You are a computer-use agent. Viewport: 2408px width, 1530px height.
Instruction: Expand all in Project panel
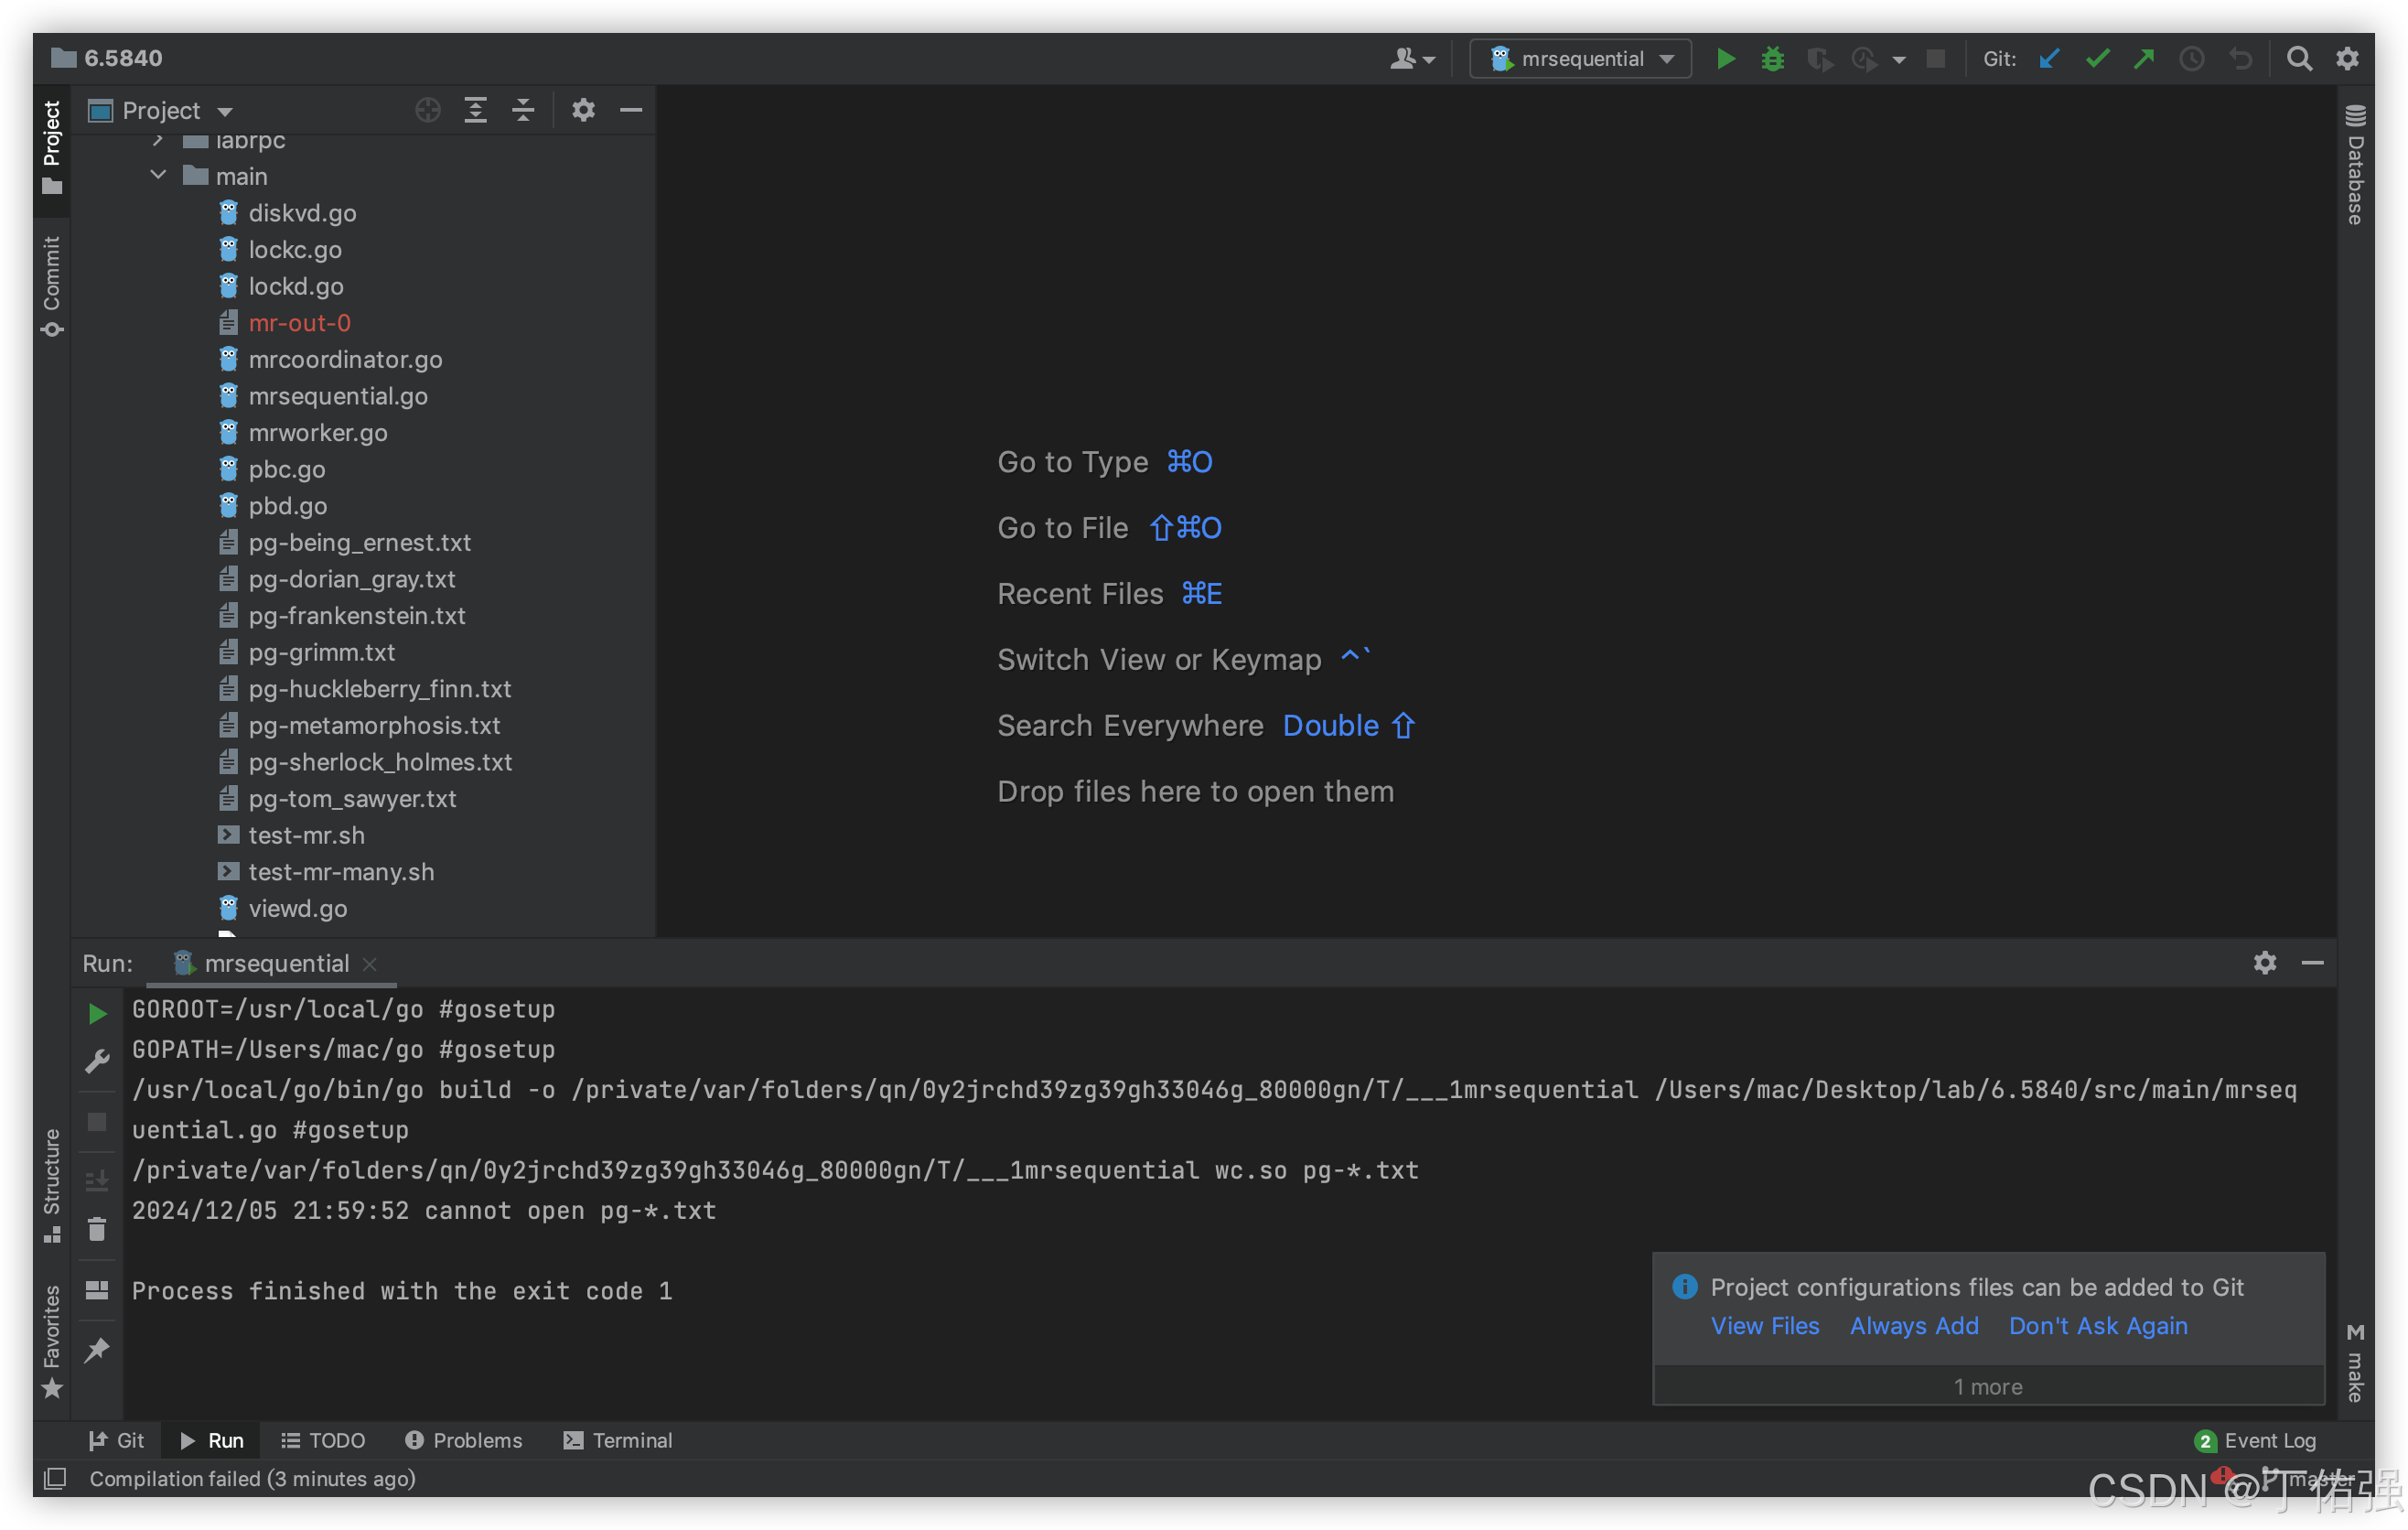coord(476,110)
